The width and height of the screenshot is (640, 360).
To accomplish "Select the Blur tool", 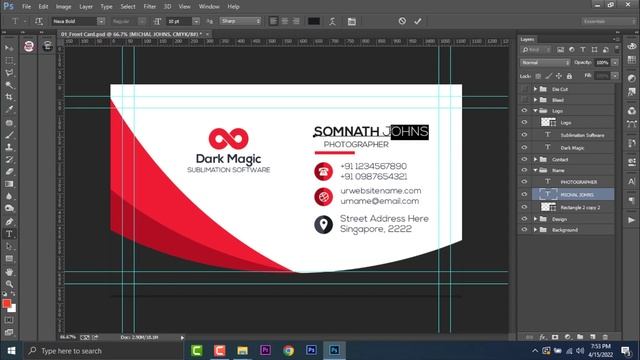I will coord(9,196).
